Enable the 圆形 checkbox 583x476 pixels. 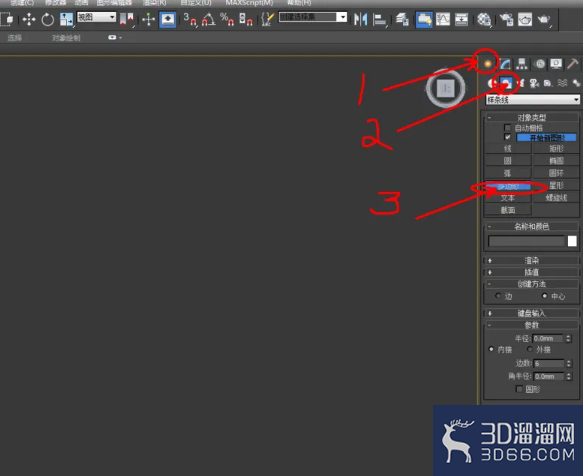(x=519, y=389)
